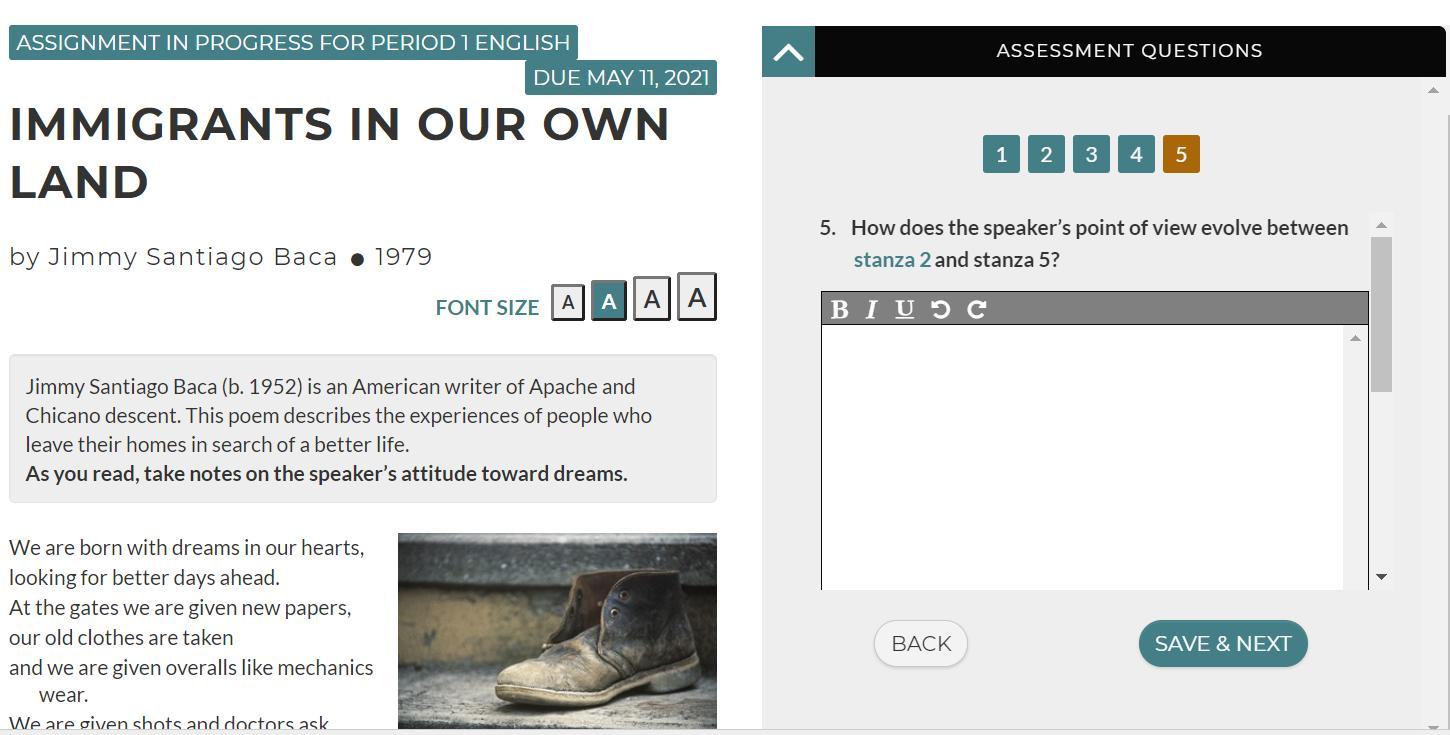The image size is (1450, 735).
Task: Choose the largest font size option
Action: point(697,297)
